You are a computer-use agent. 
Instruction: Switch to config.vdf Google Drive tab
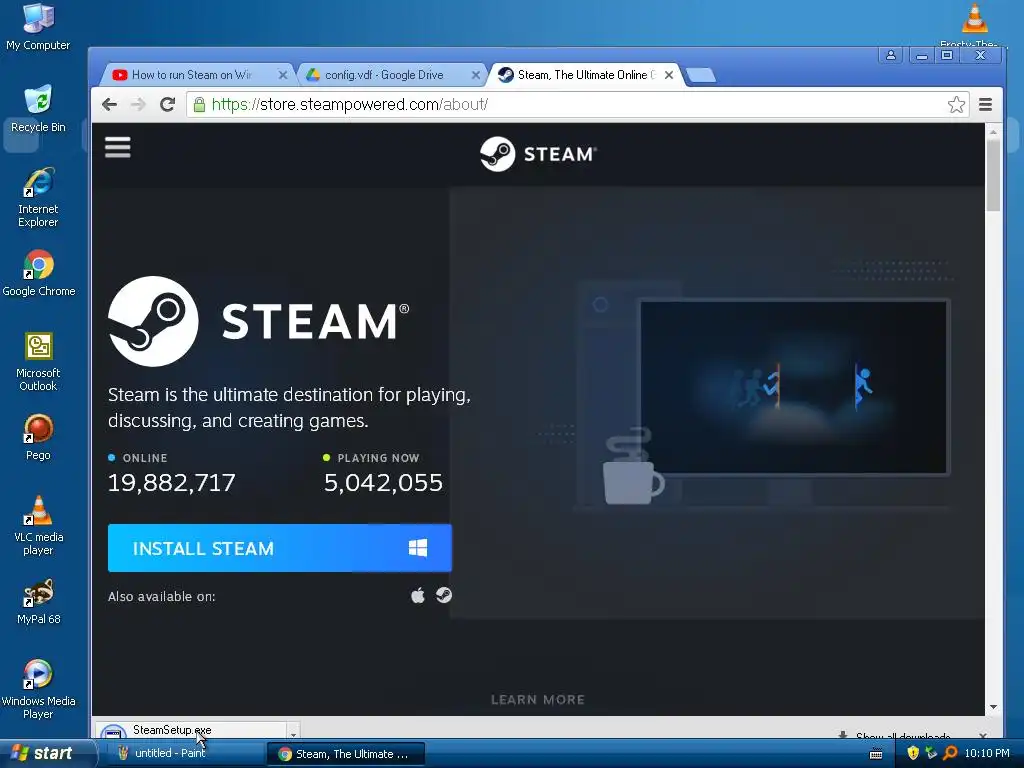point(384,75)
